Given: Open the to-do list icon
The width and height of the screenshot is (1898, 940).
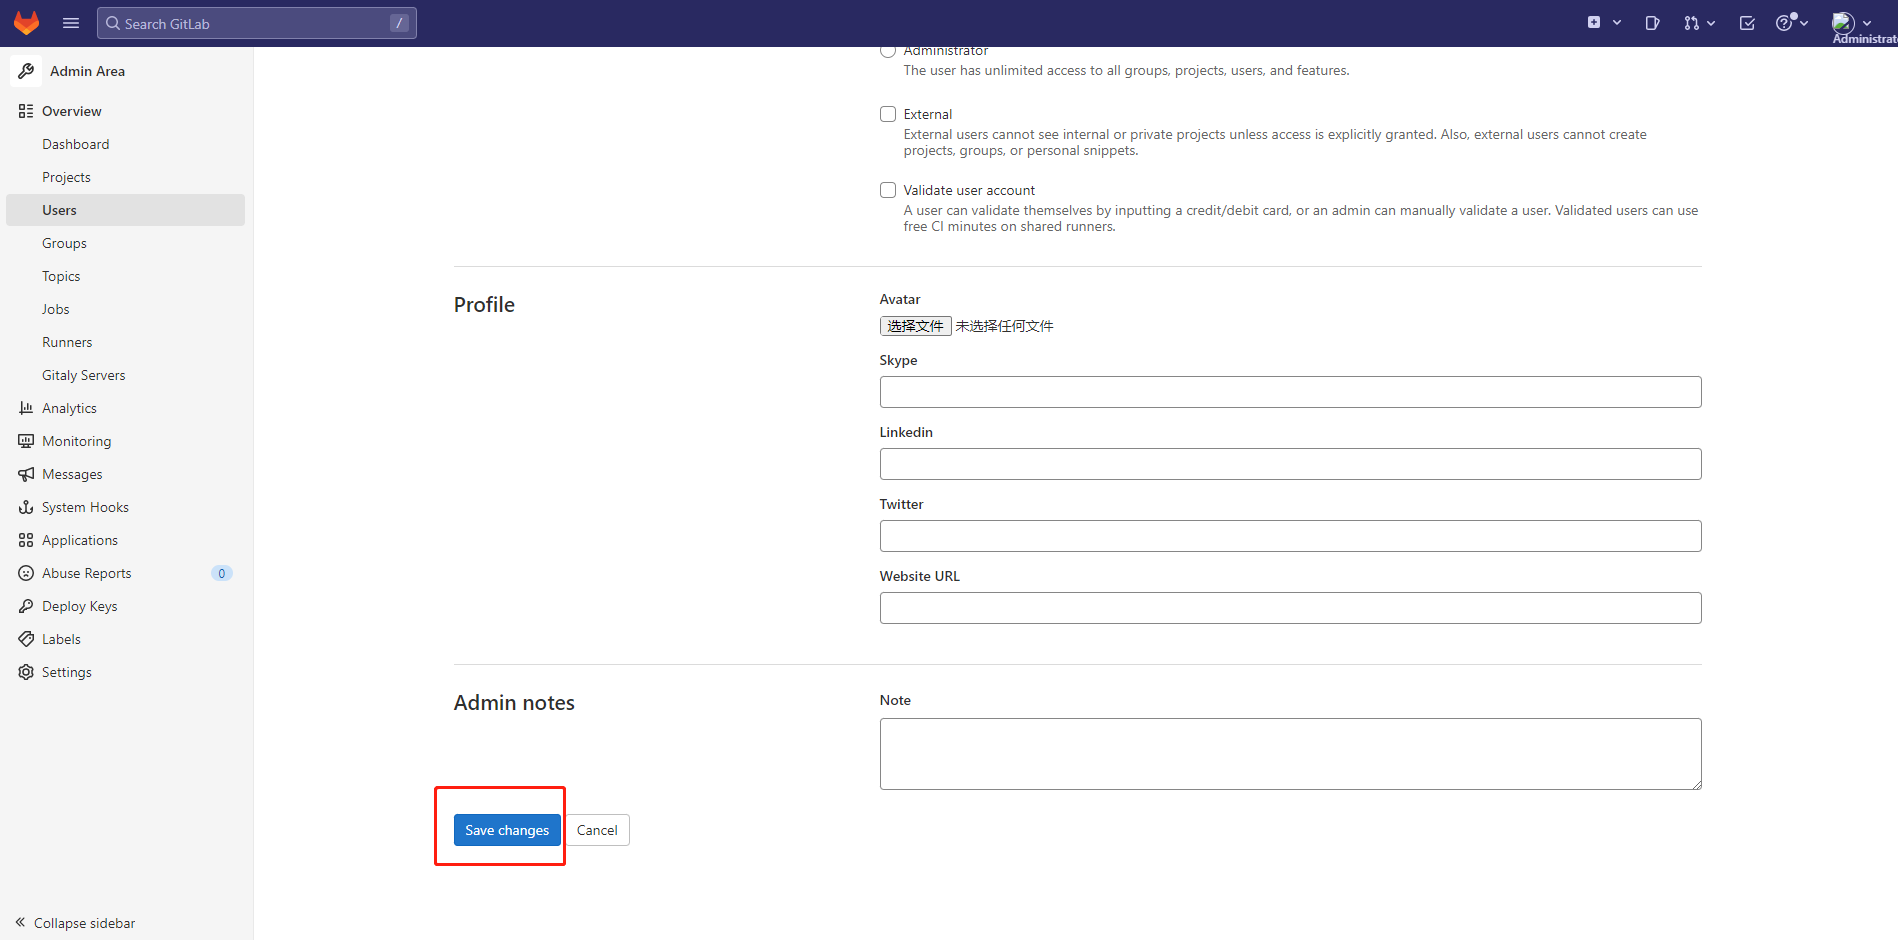Looking at the screenshot, I should click(x=1747, y=23).
